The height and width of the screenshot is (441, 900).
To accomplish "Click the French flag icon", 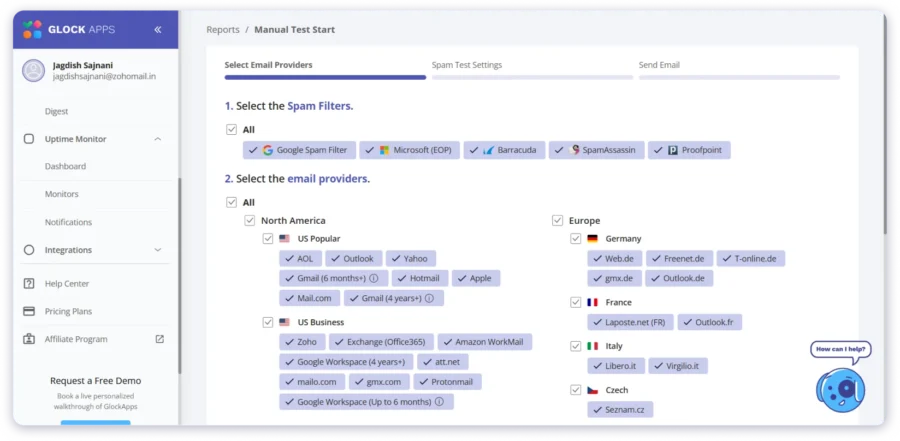I will point(592,302).
